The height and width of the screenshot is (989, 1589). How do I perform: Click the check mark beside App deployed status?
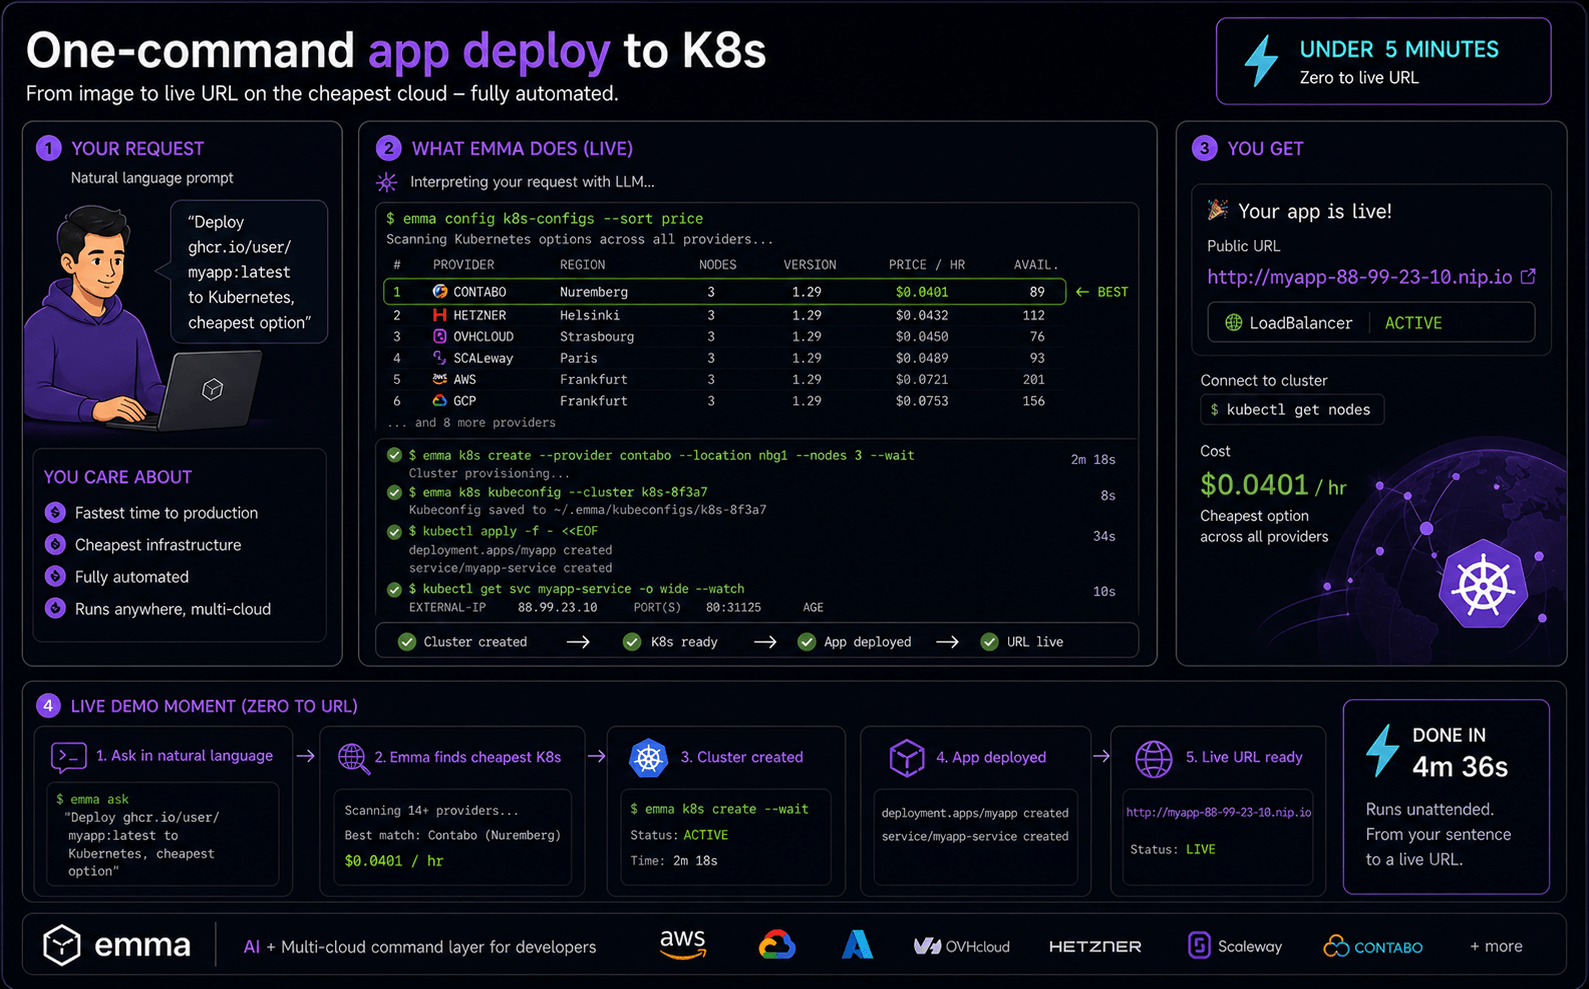click(807, 642)
